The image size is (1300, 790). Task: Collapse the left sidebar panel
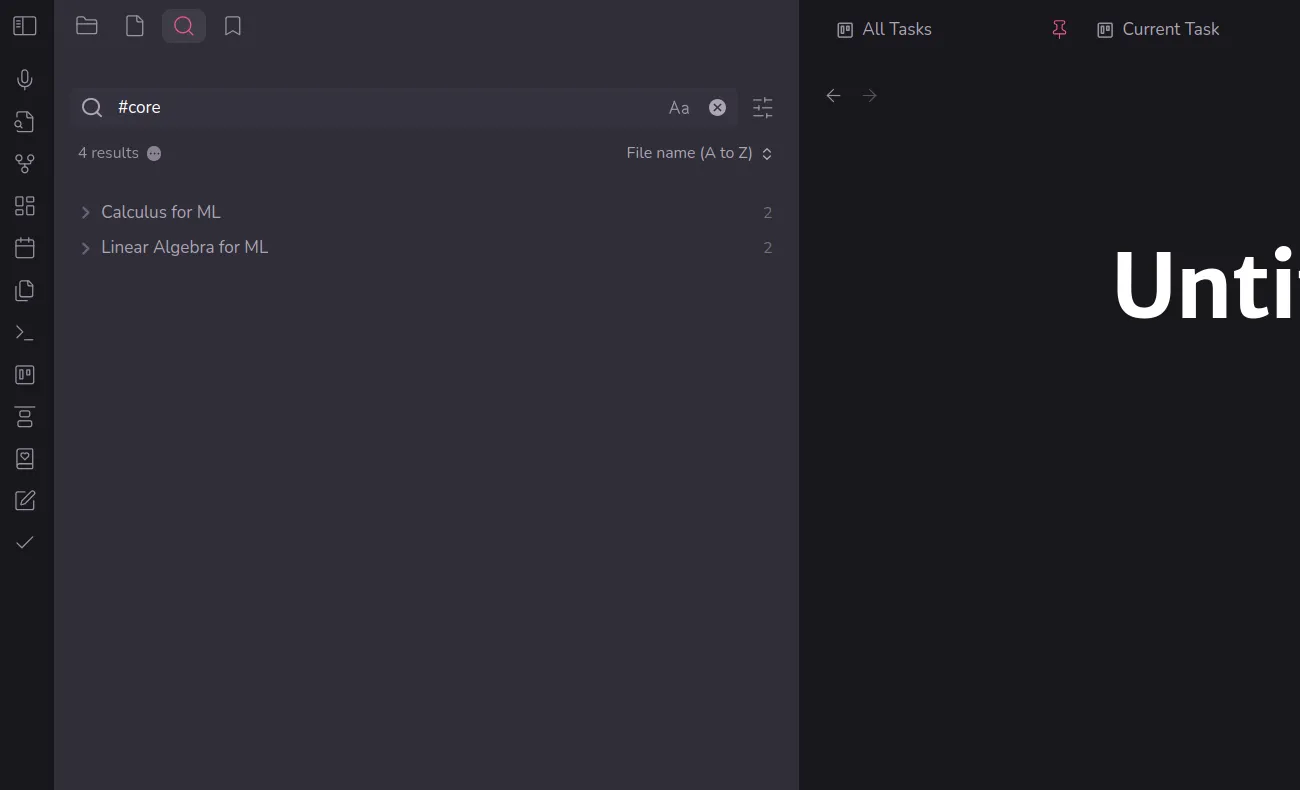(25, 26)
